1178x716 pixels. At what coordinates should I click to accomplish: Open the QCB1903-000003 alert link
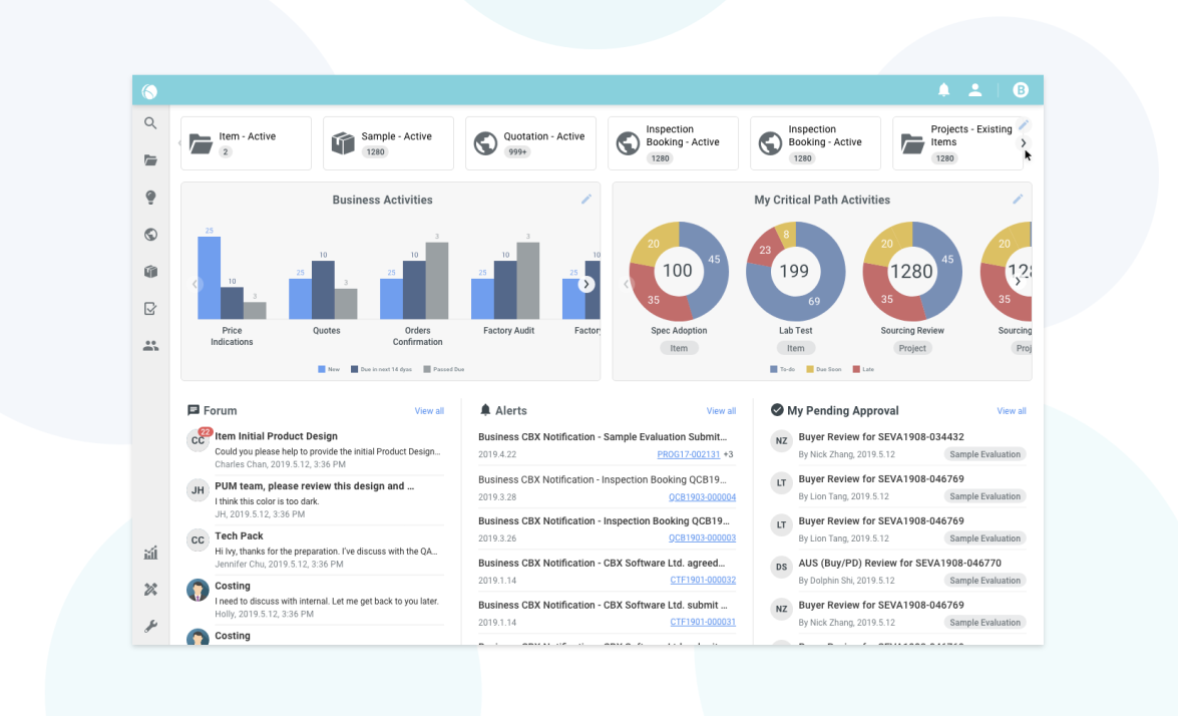coord(702,538)
